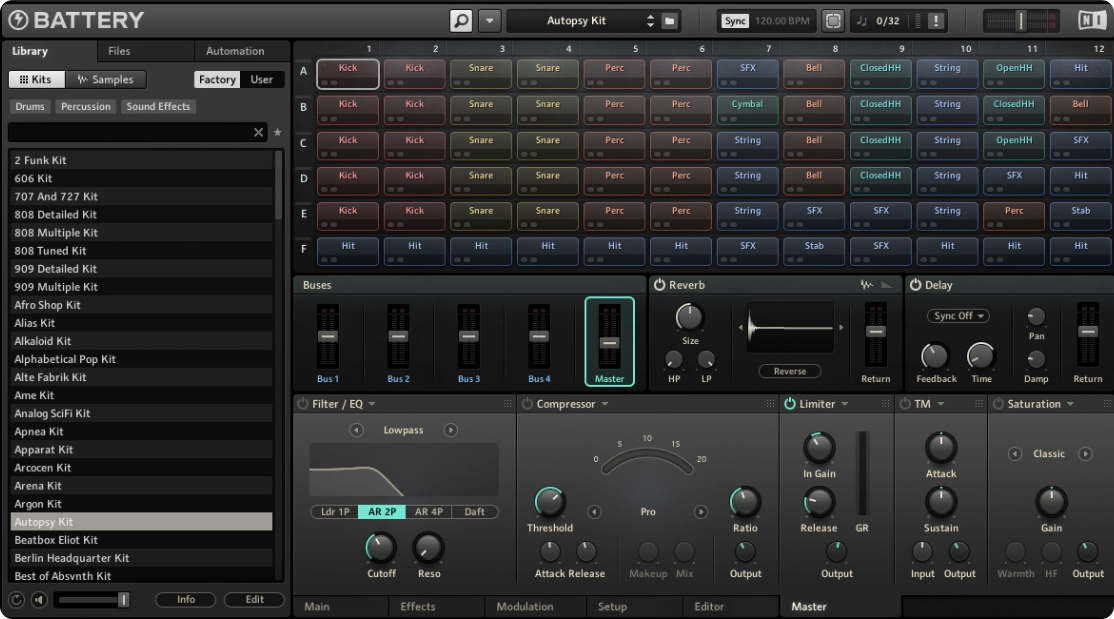1114x619 pixels.
Task: Click the kit preset up/down arrows
Action: [649, 21]
